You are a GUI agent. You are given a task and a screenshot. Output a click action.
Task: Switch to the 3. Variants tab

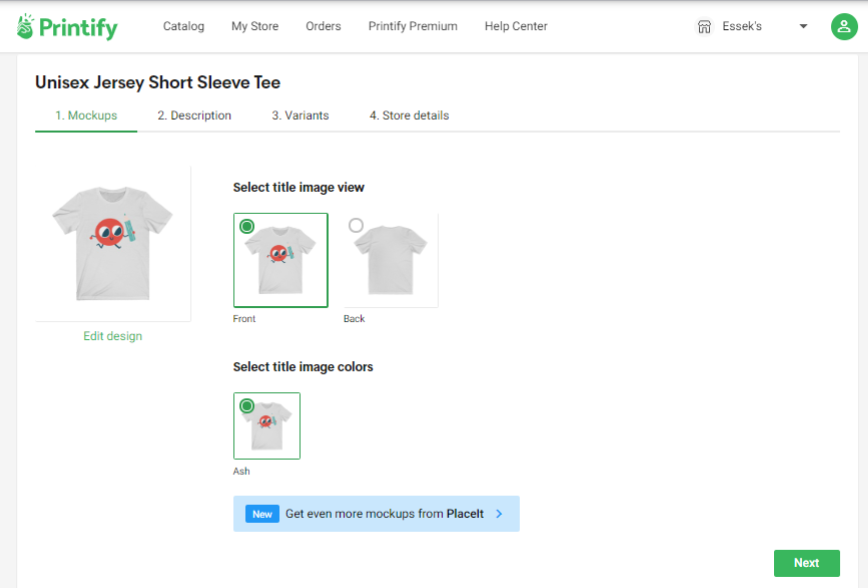300,116
